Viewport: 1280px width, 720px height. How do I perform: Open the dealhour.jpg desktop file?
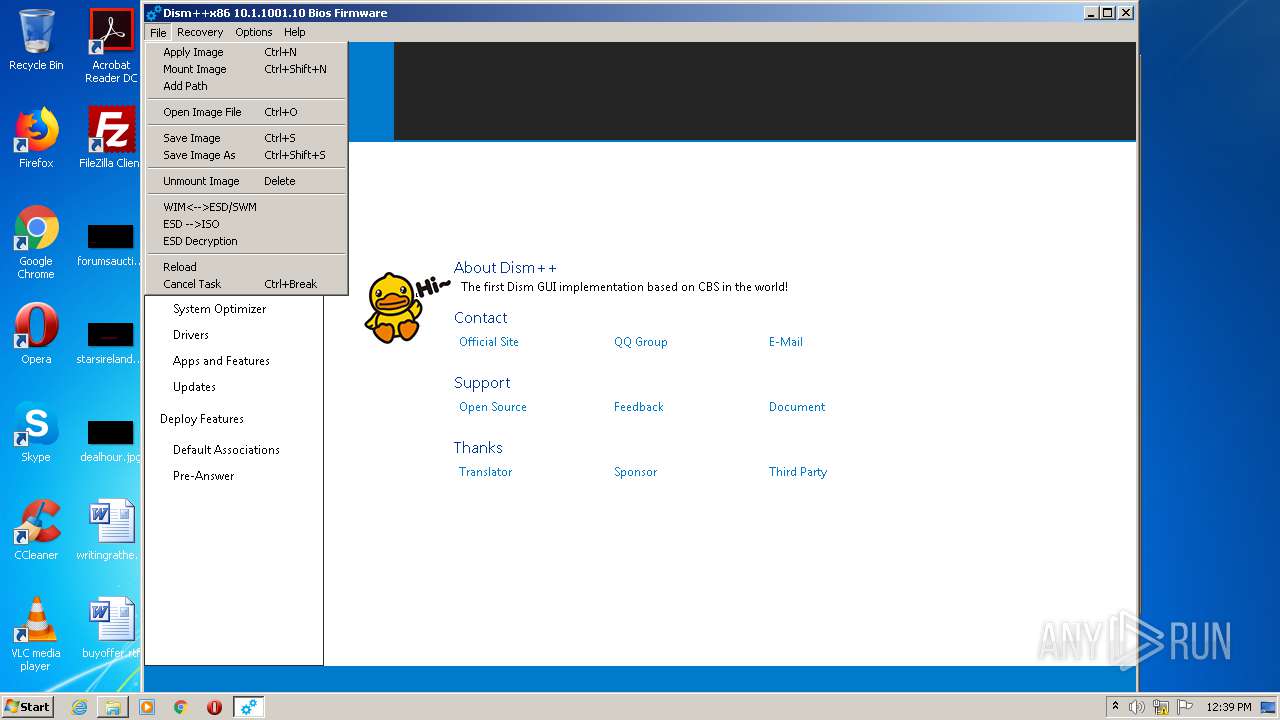click(x=111, y=440)
